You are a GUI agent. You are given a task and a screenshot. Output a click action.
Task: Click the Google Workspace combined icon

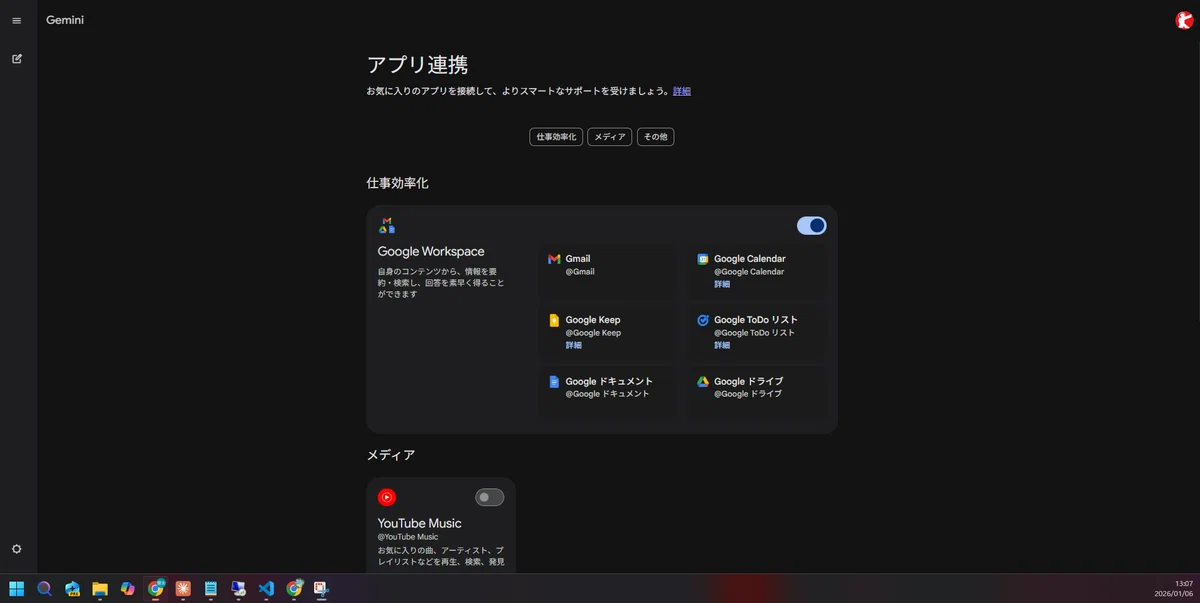coord(386,226)
